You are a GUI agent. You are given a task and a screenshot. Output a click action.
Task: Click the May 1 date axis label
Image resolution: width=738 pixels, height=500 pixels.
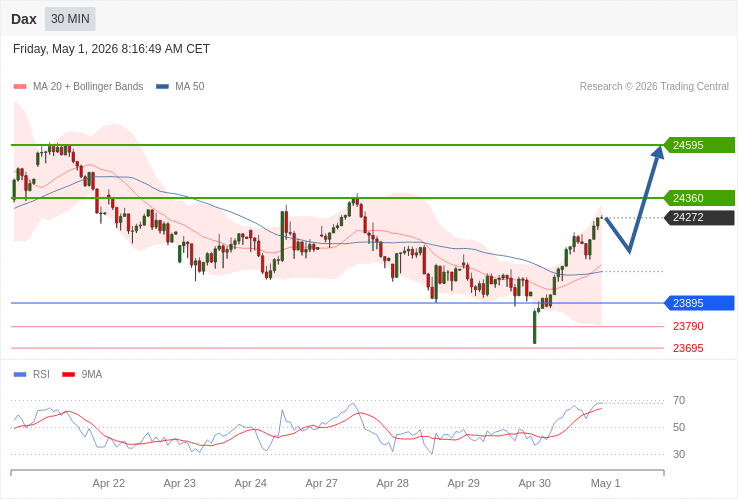click(x=606, y=484)
